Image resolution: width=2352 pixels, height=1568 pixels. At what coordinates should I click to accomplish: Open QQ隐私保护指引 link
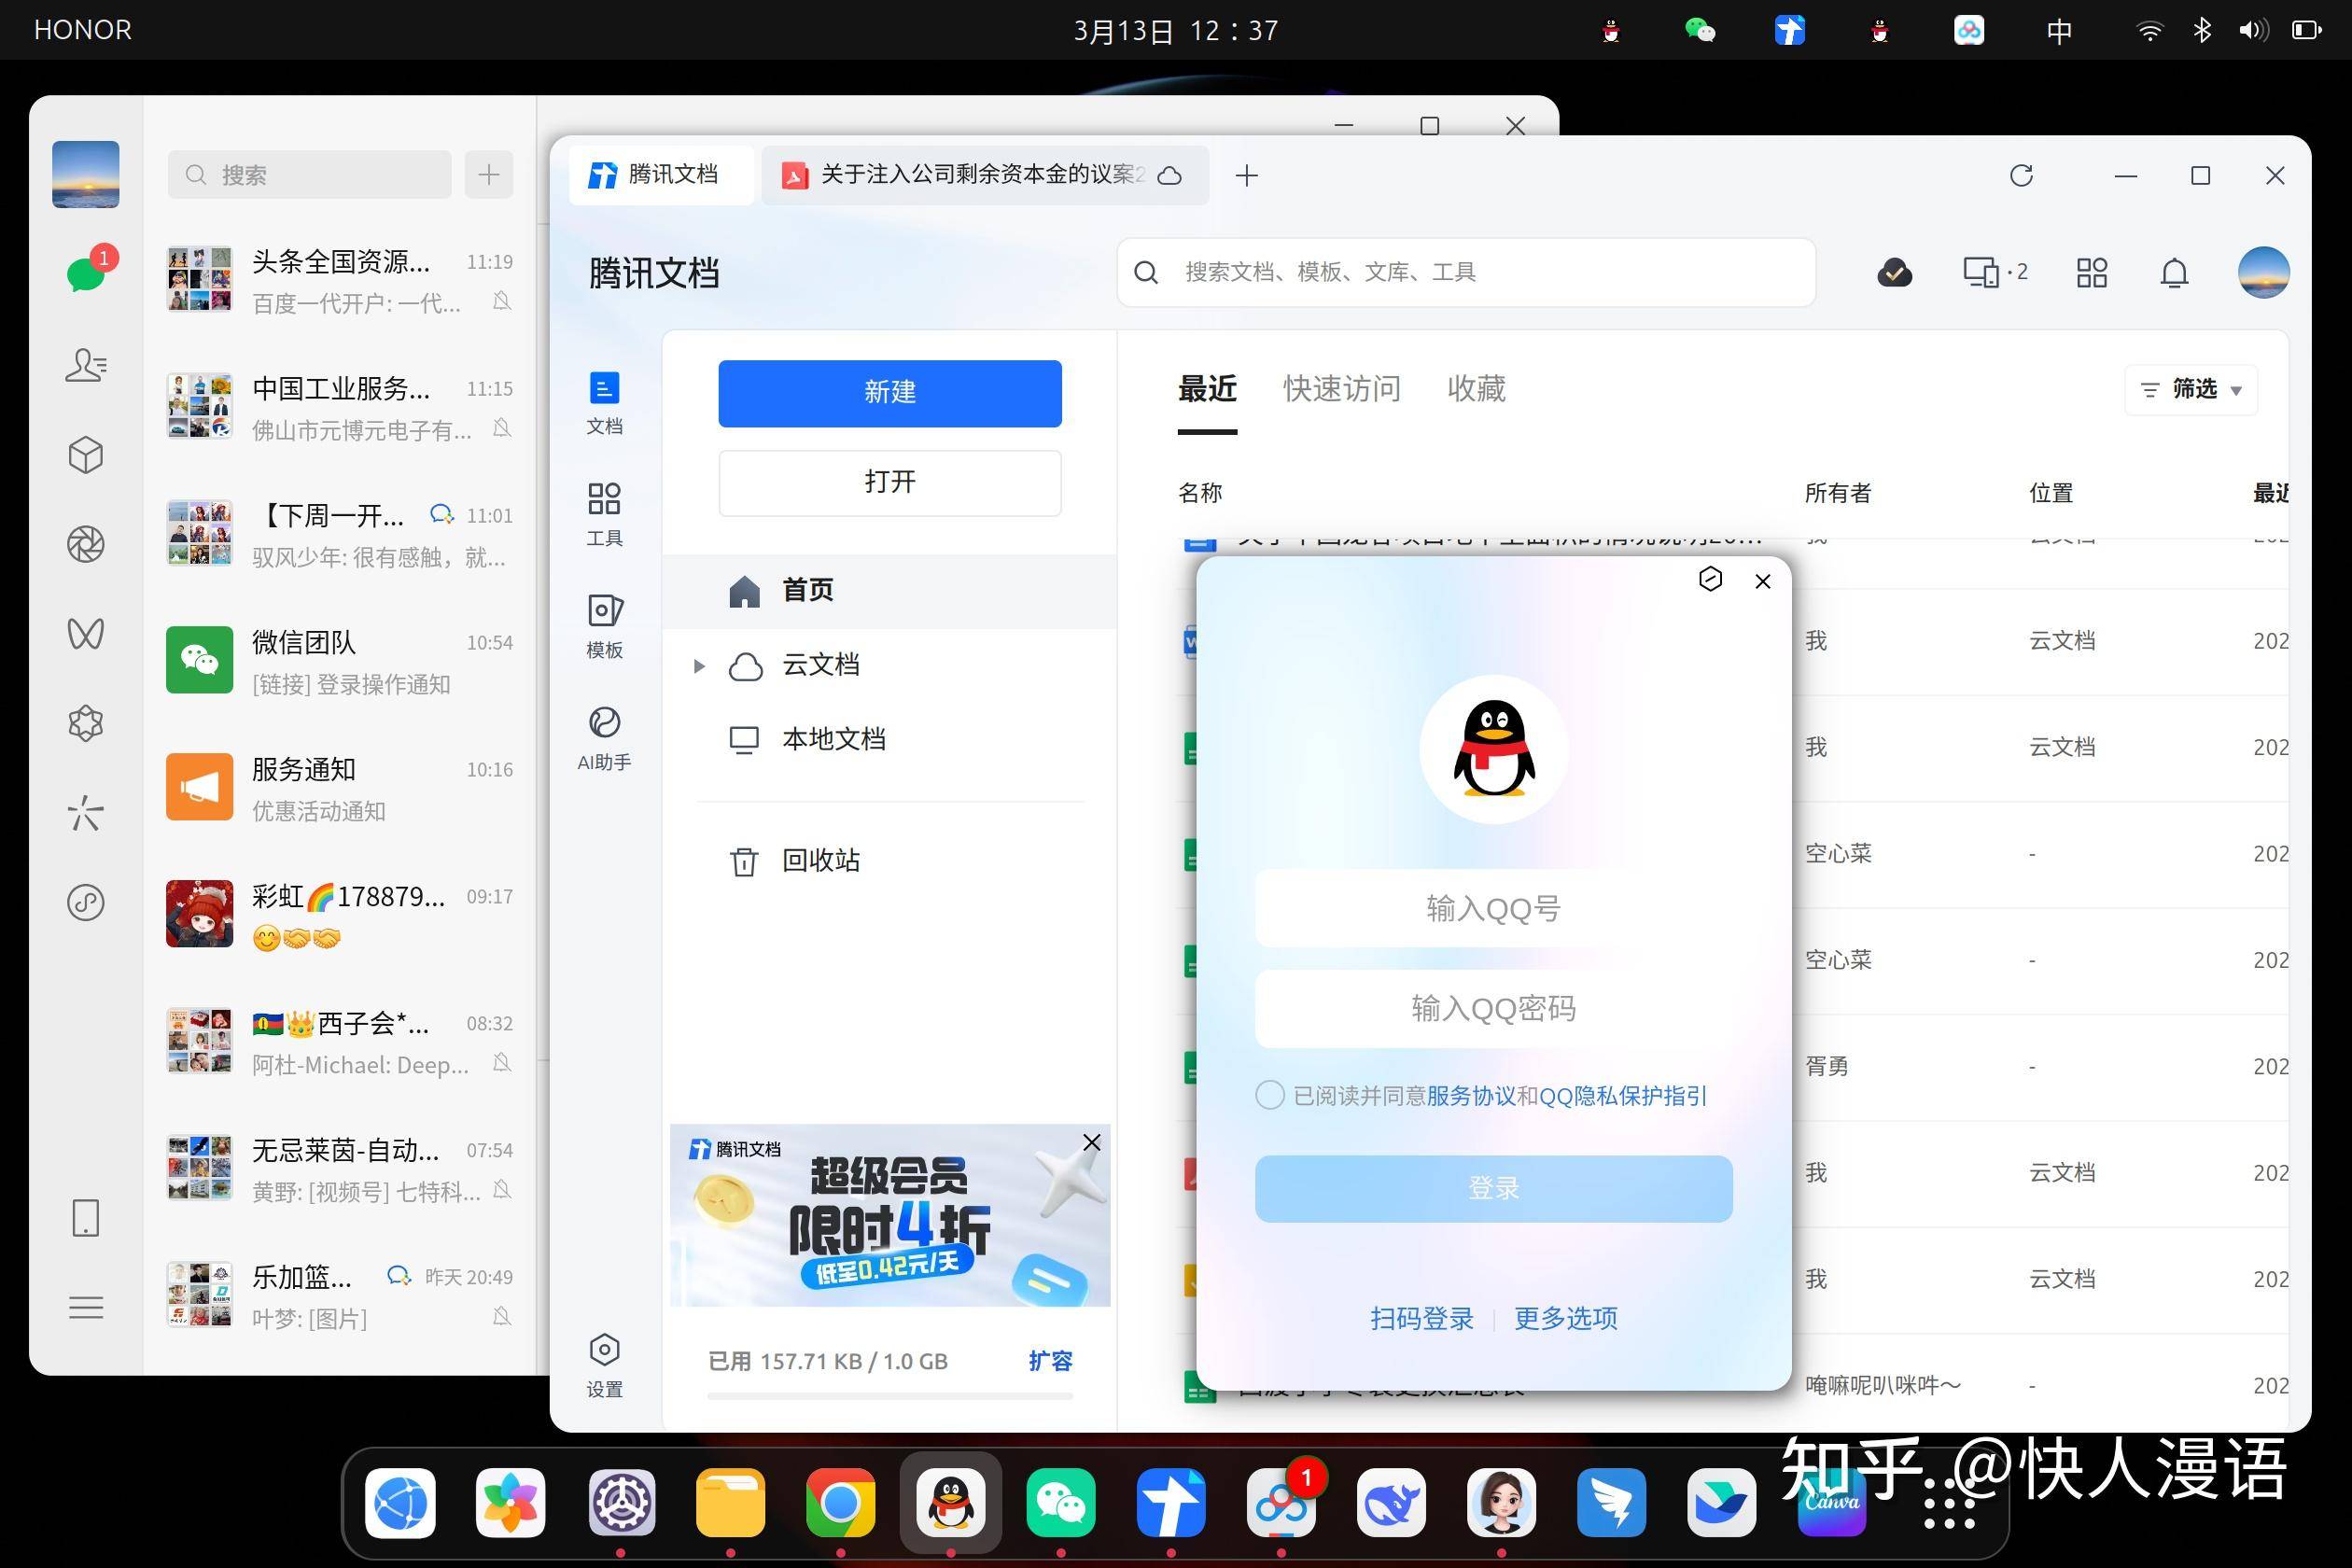click(1622, 1096)
